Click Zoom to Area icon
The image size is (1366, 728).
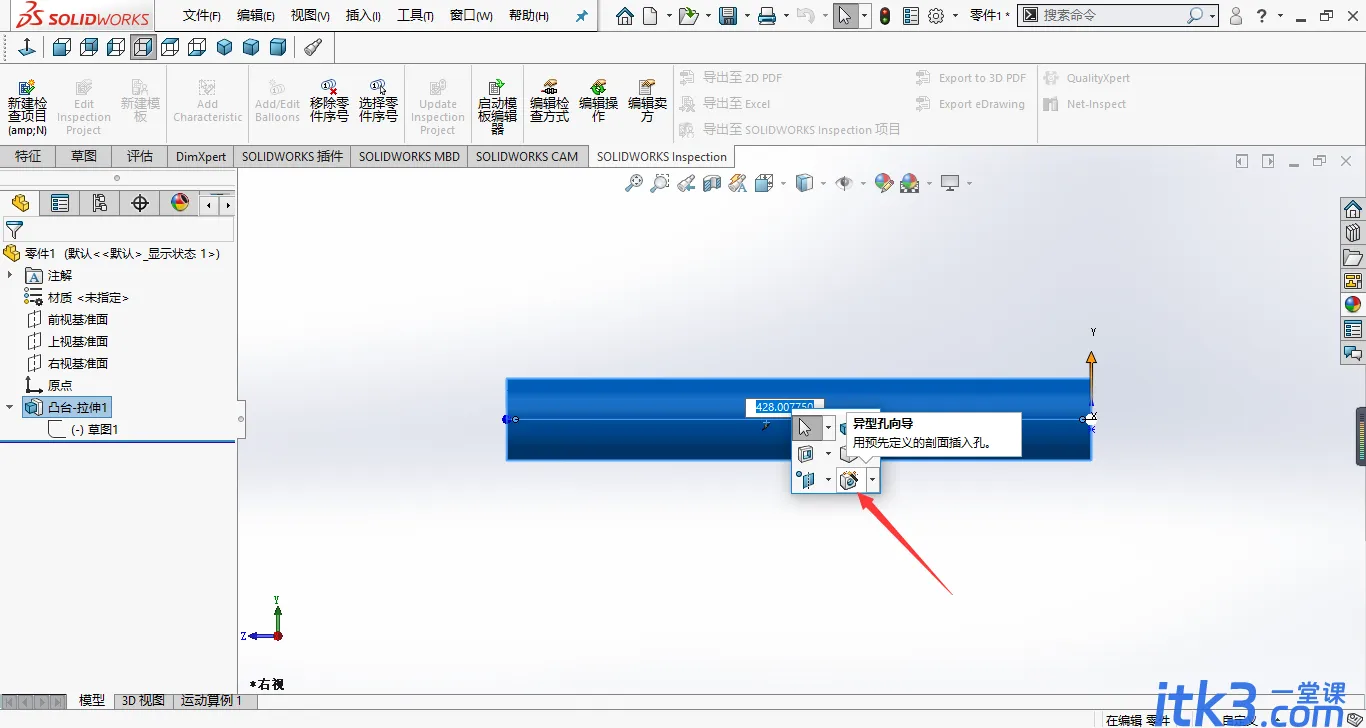pos(659,183)
